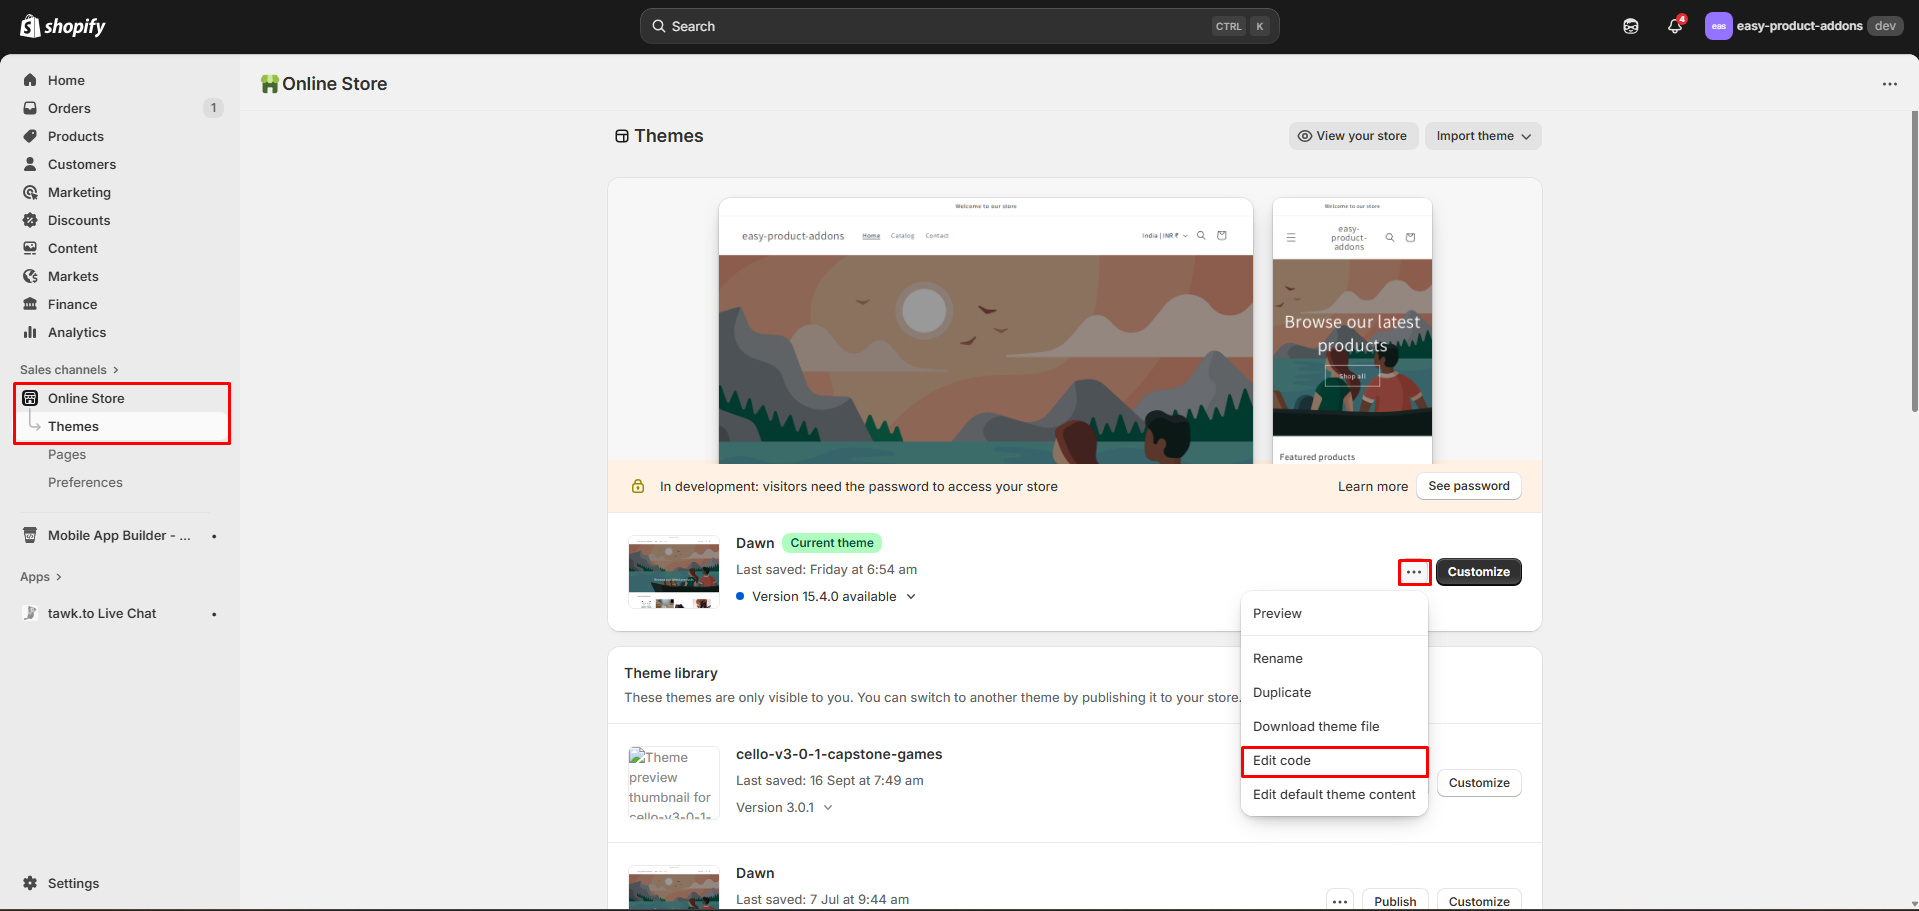Go to Home in the sidebar

tap(66, 80)
